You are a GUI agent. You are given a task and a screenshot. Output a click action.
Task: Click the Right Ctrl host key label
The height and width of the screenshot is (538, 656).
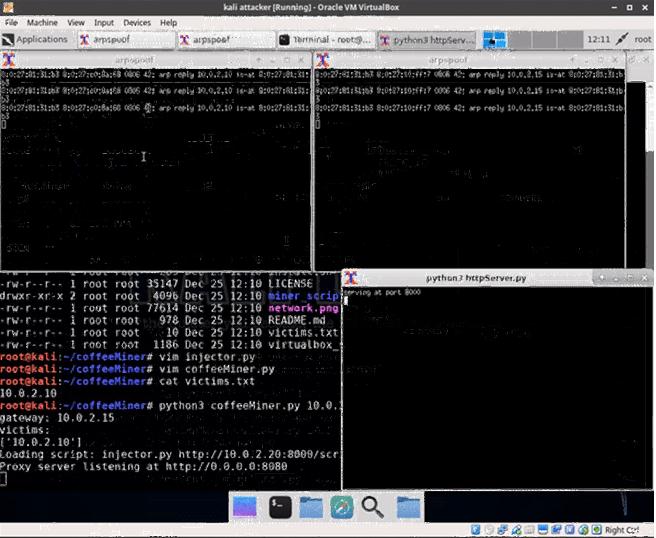click(x=622, y=530)
